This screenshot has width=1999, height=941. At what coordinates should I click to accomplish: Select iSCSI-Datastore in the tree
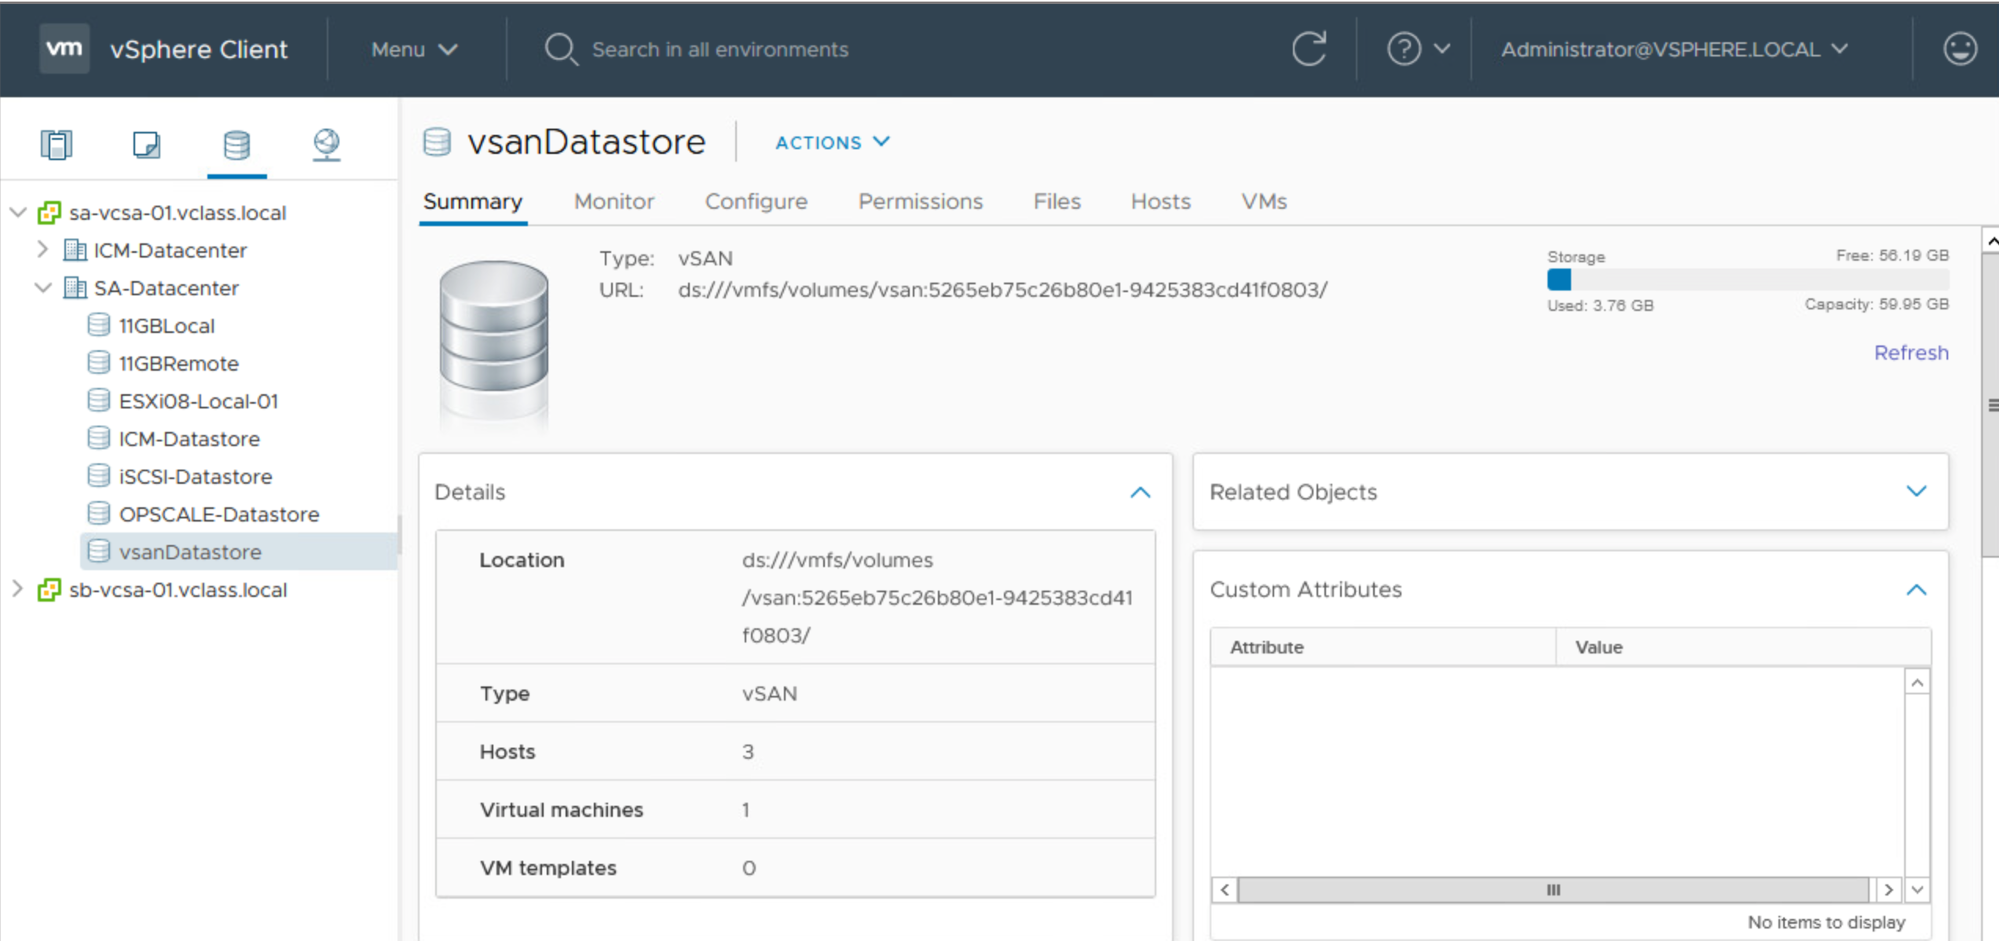tap(195, 477)
